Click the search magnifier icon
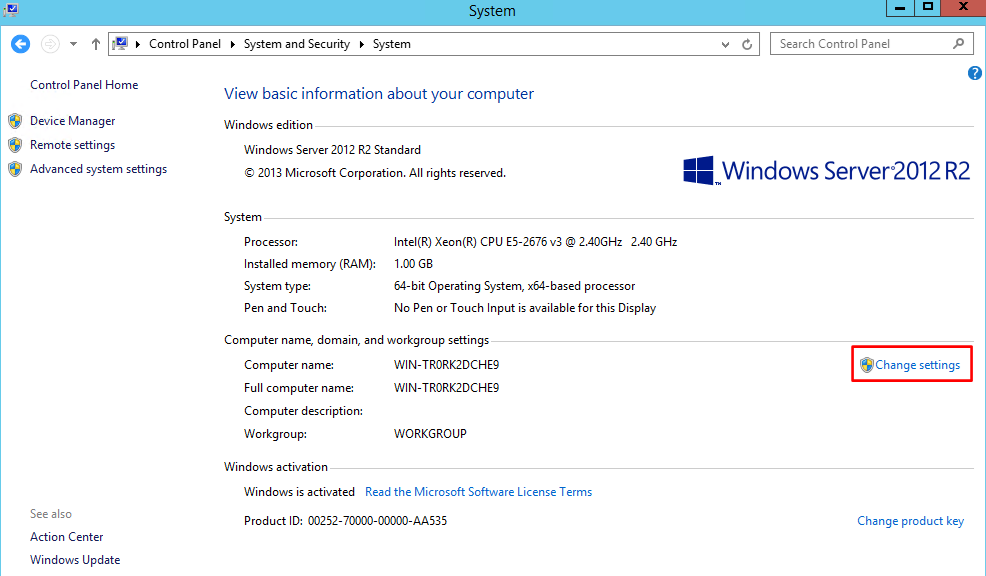 958,44
